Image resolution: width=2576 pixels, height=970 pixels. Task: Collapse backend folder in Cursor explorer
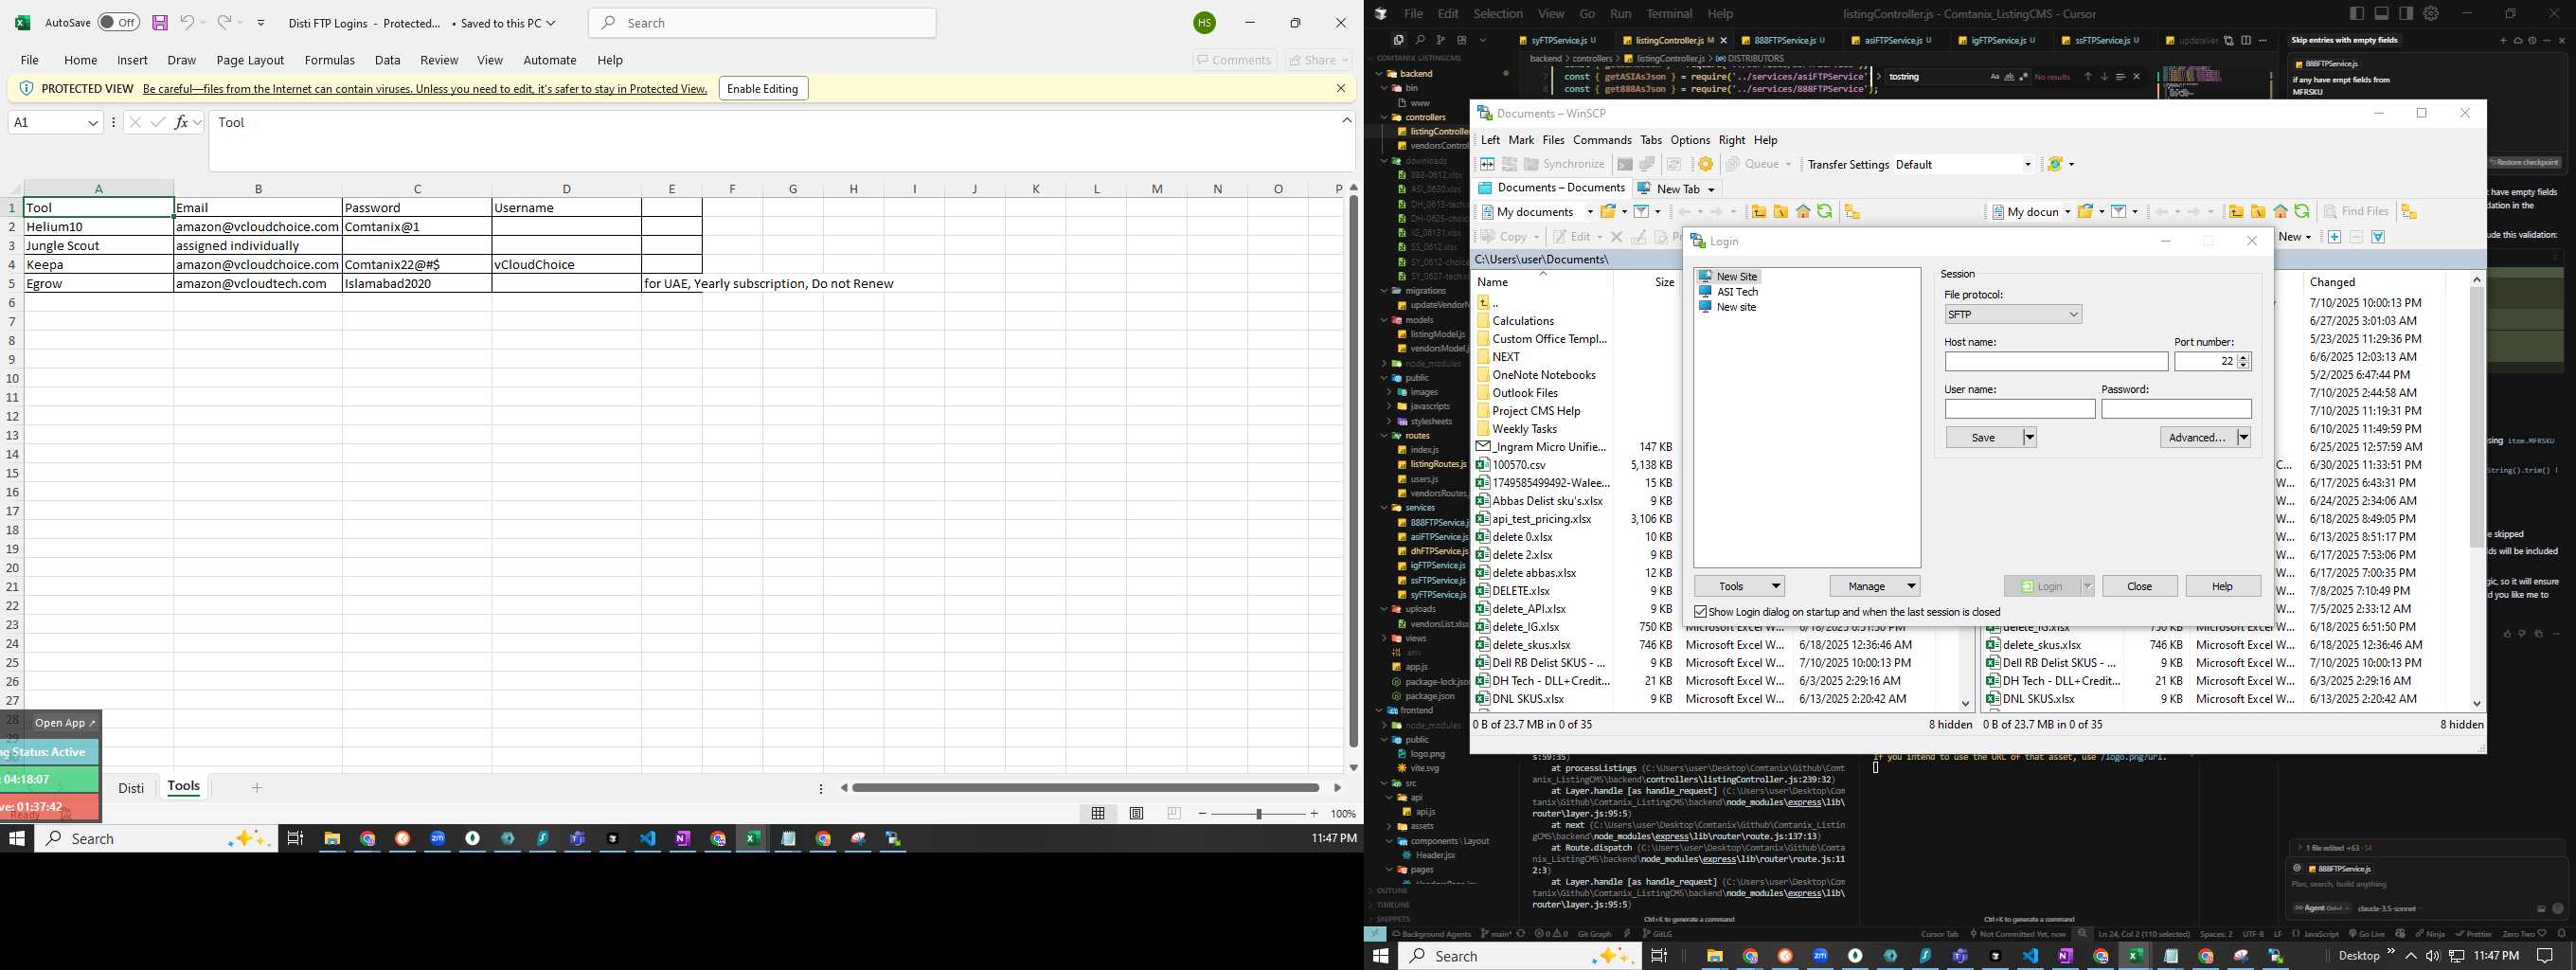point(1380,74)
